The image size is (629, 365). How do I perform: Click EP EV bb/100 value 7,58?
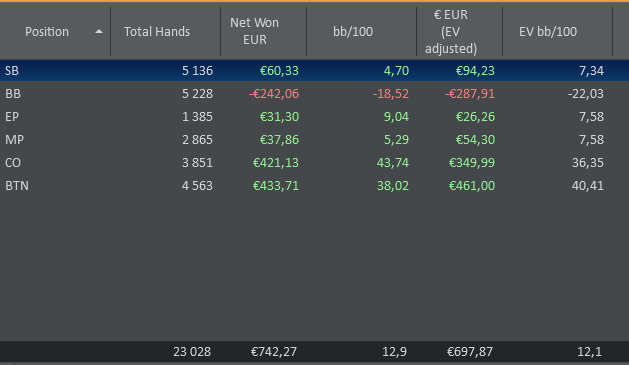[x=591, y=117]
